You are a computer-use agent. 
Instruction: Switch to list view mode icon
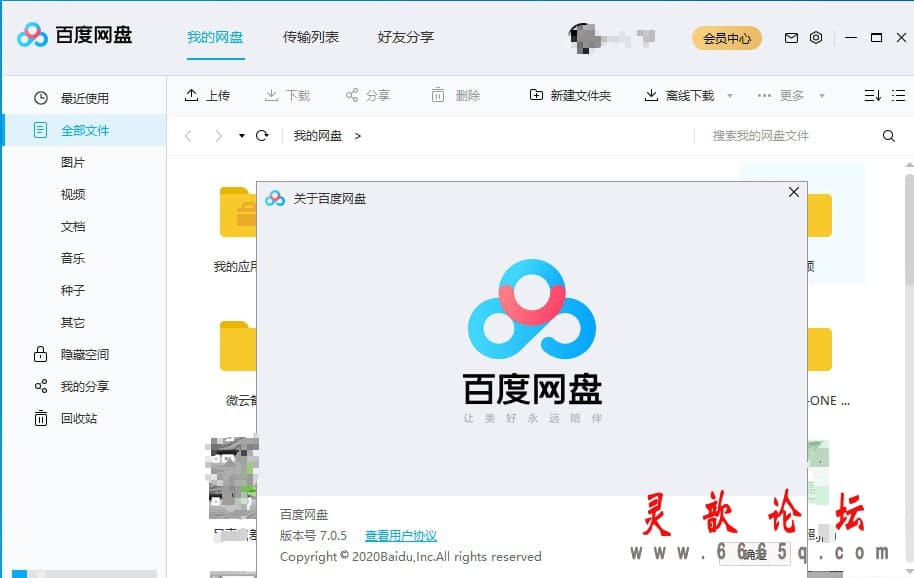pyautogui.click(x=899, y=96)
